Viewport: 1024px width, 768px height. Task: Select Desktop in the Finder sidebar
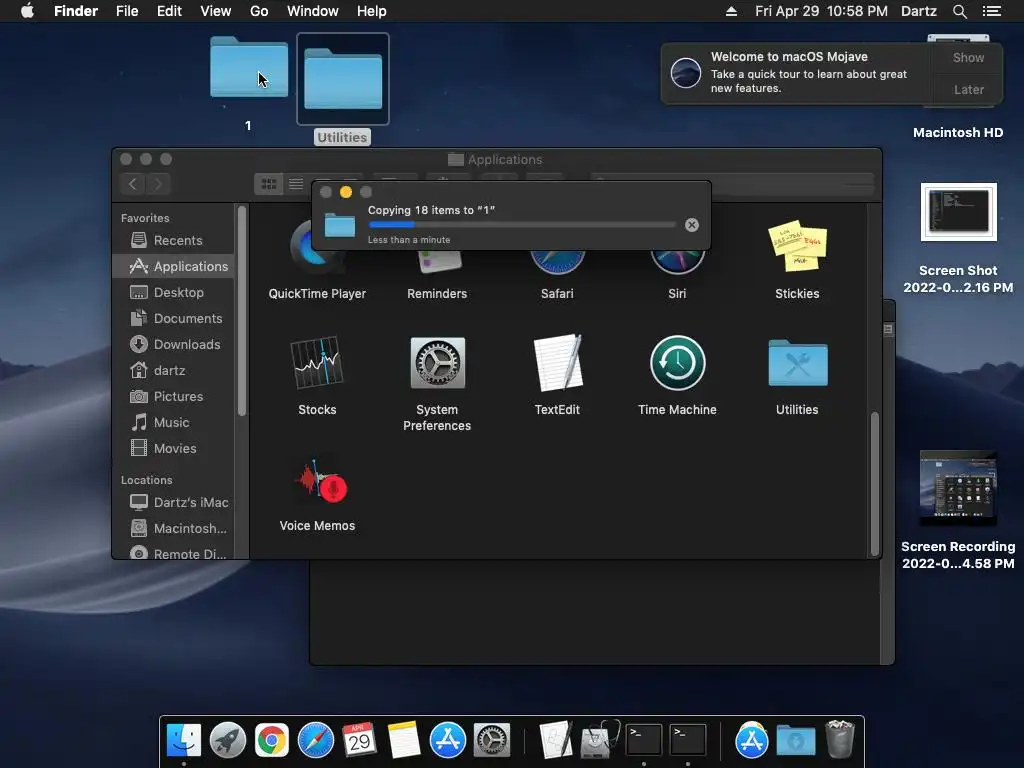point(174,293)
